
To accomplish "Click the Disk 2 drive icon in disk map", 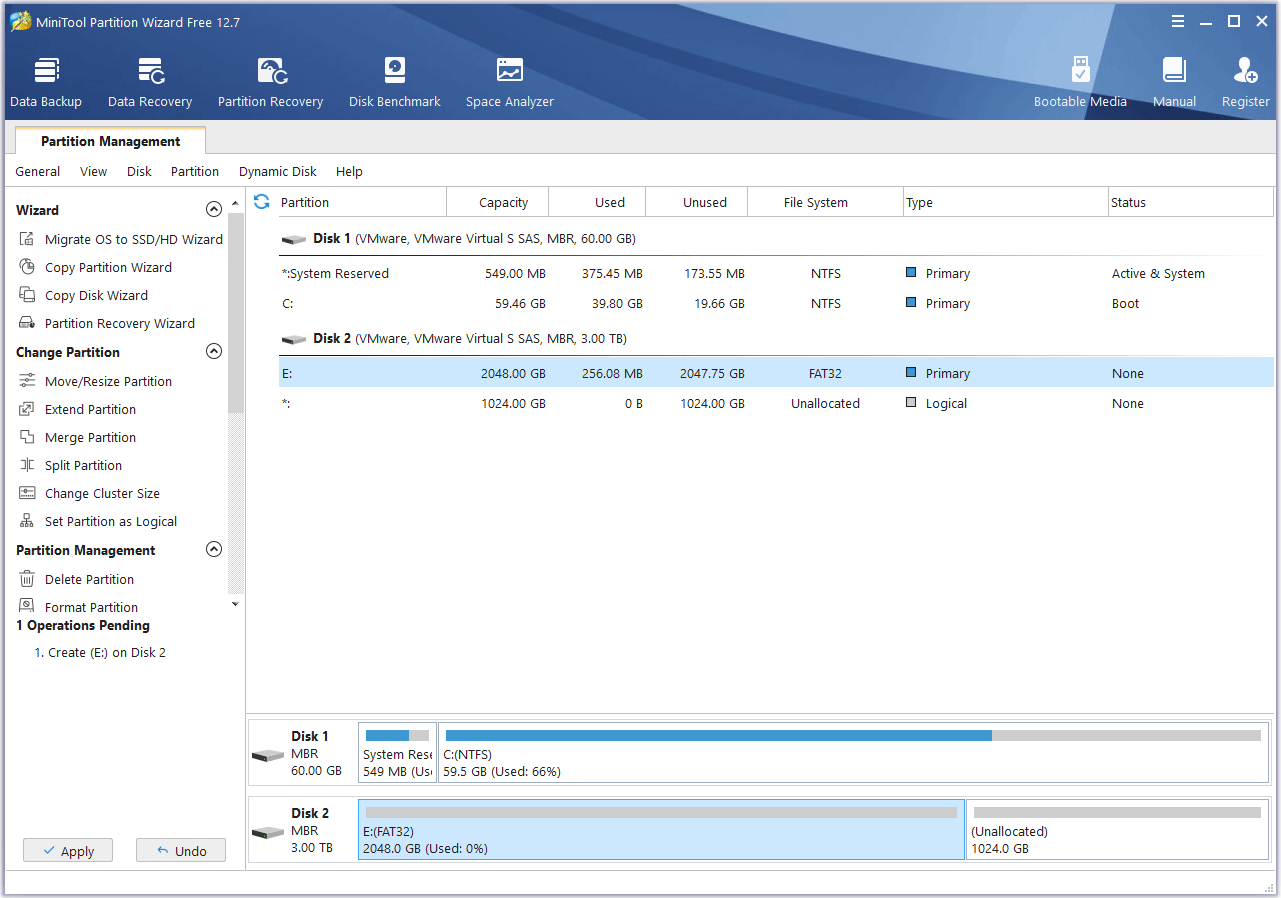I will click(x=268, y=832).
